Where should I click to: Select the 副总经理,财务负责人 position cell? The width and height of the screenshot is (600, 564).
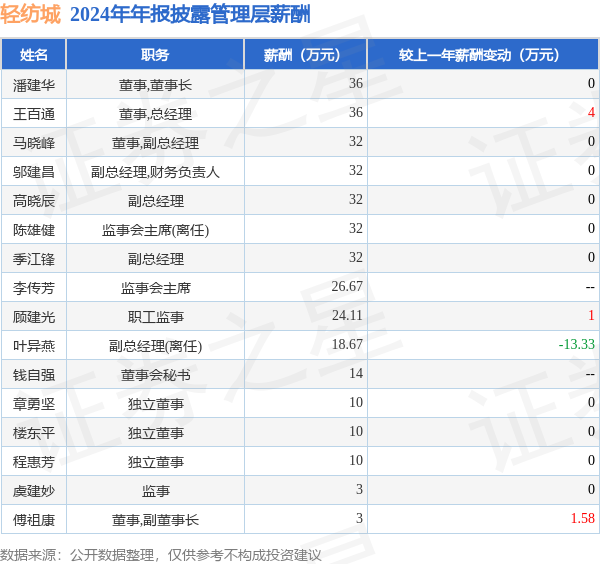tap(155, 172)
